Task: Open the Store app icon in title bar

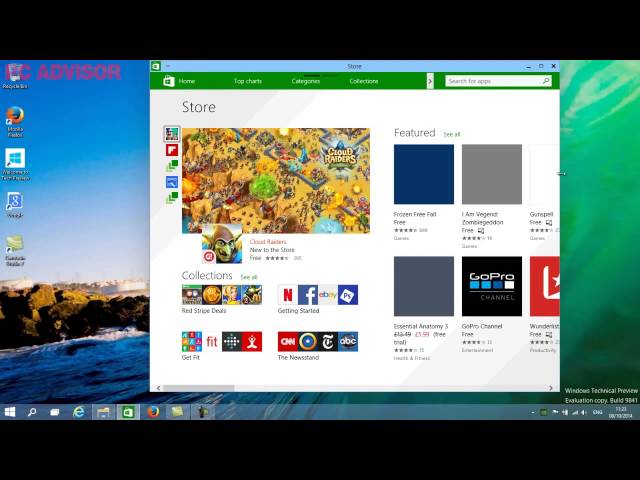Action: pyautogui.click(x=156, y=66)
